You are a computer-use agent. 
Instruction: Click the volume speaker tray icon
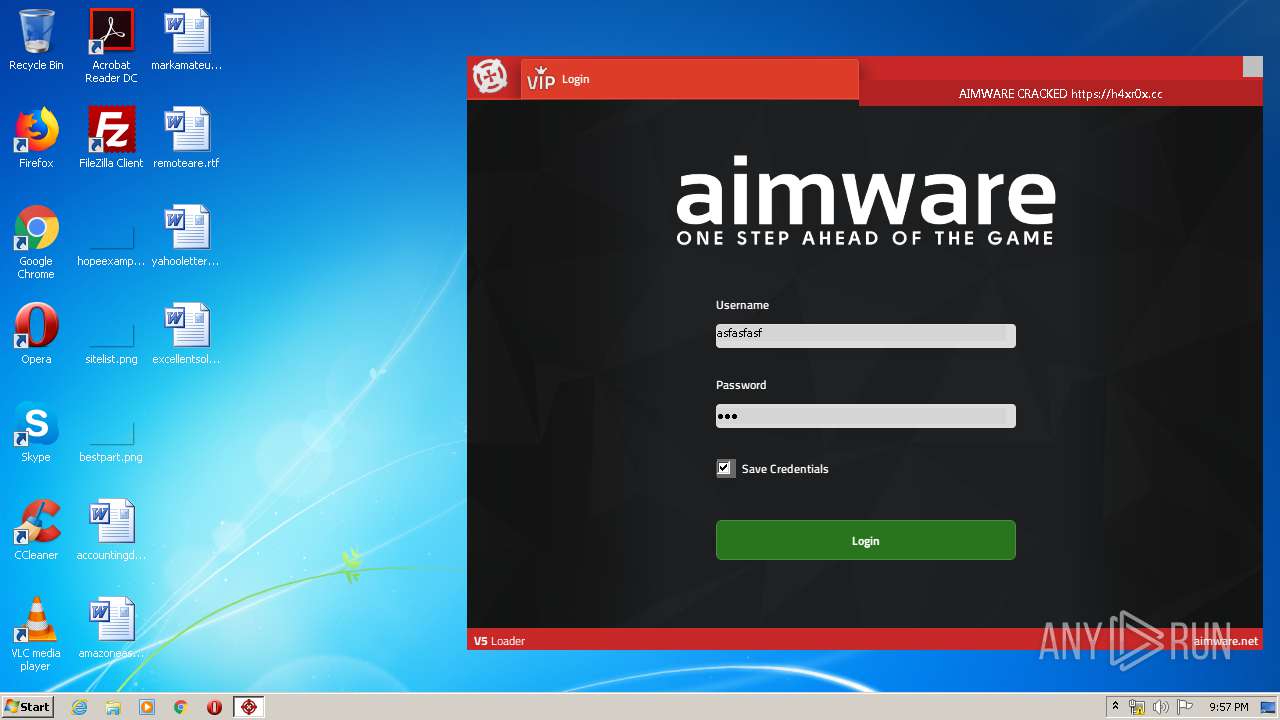[x=1161, y=707]
